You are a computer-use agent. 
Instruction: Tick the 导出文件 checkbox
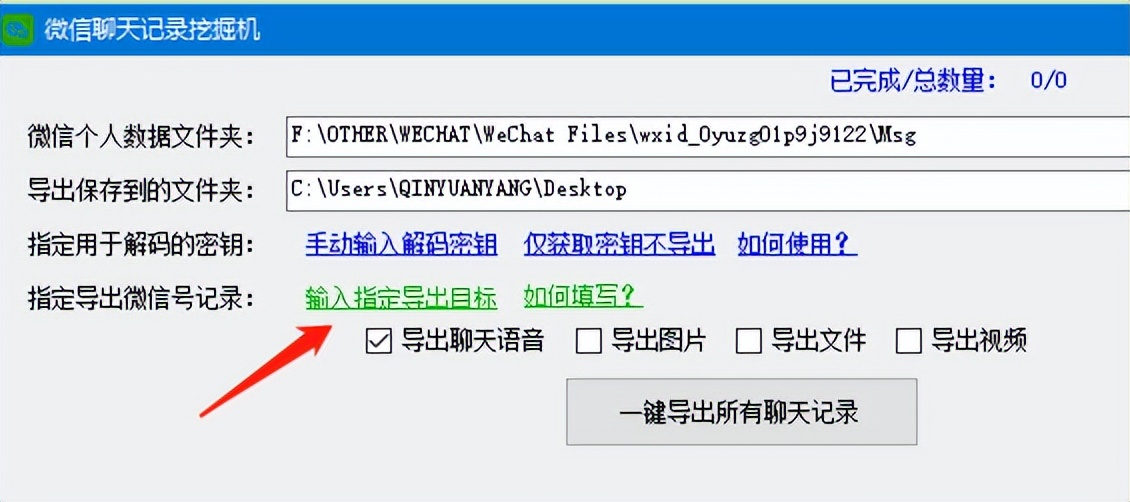tap(749, 341)
